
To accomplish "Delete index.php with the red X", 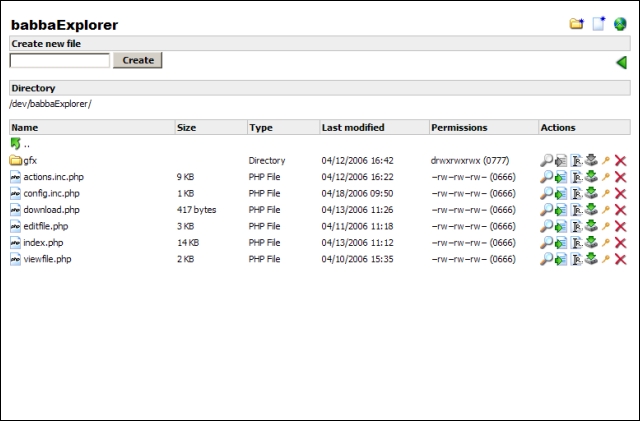I will pos(620,243).
